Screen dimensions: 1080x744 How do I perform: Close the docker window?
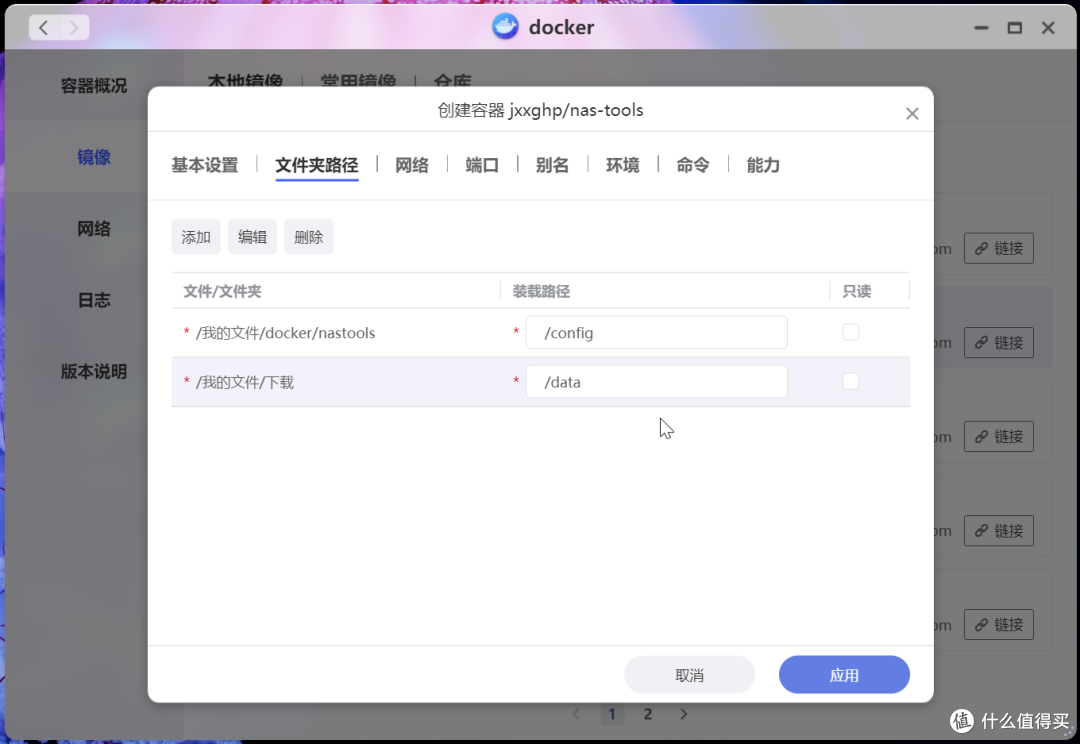[x=1048, y=28]
